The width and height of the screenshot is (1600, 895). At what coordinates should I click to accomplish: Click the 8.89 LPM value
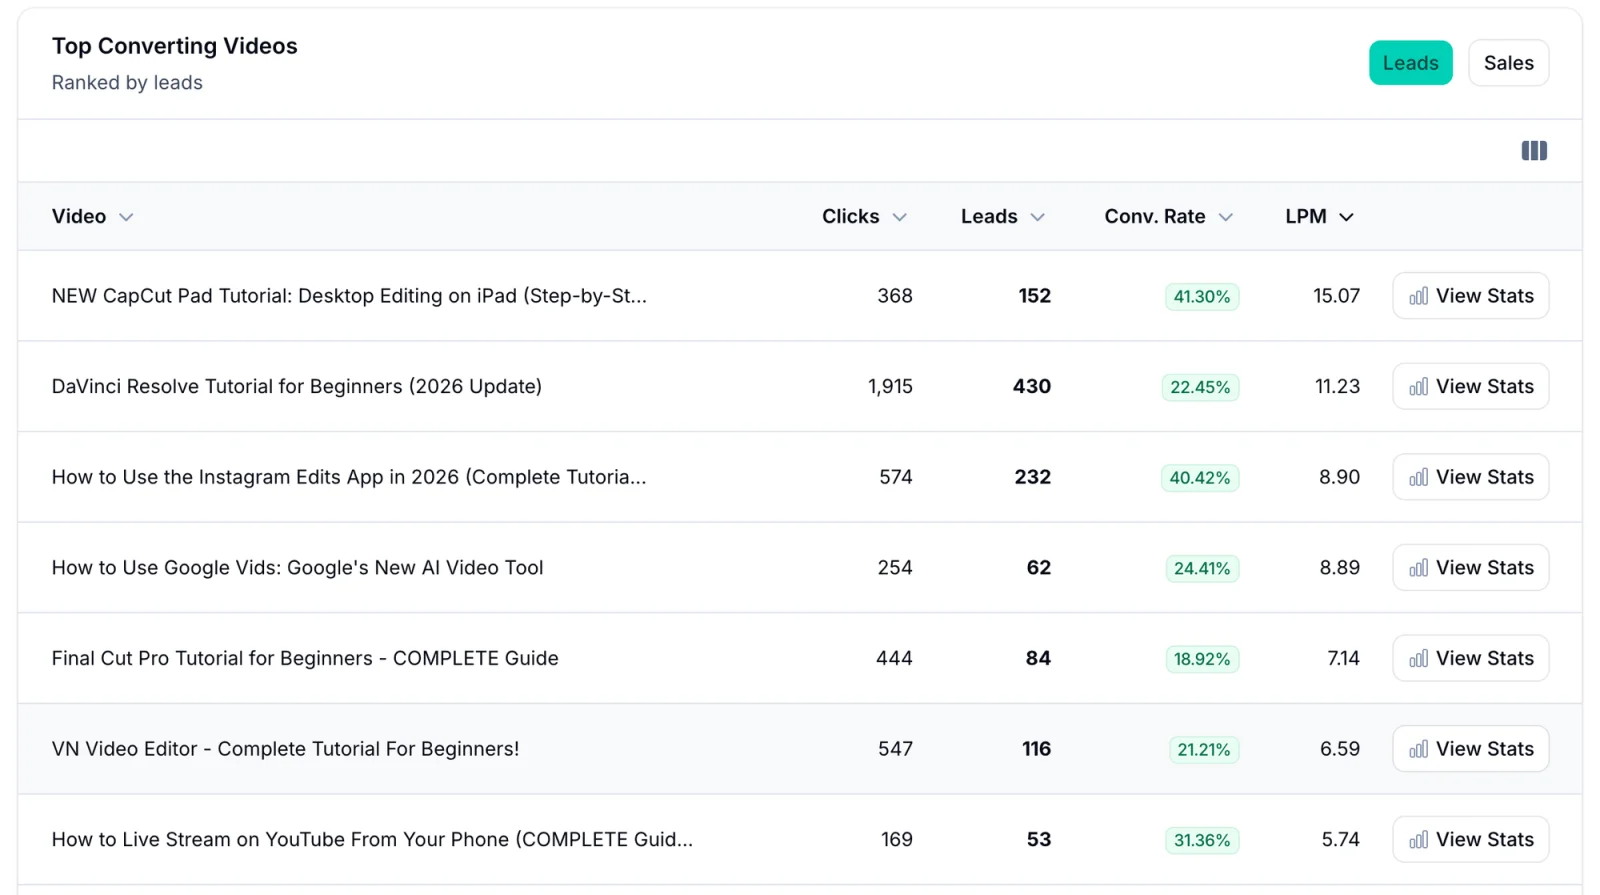1339,567
